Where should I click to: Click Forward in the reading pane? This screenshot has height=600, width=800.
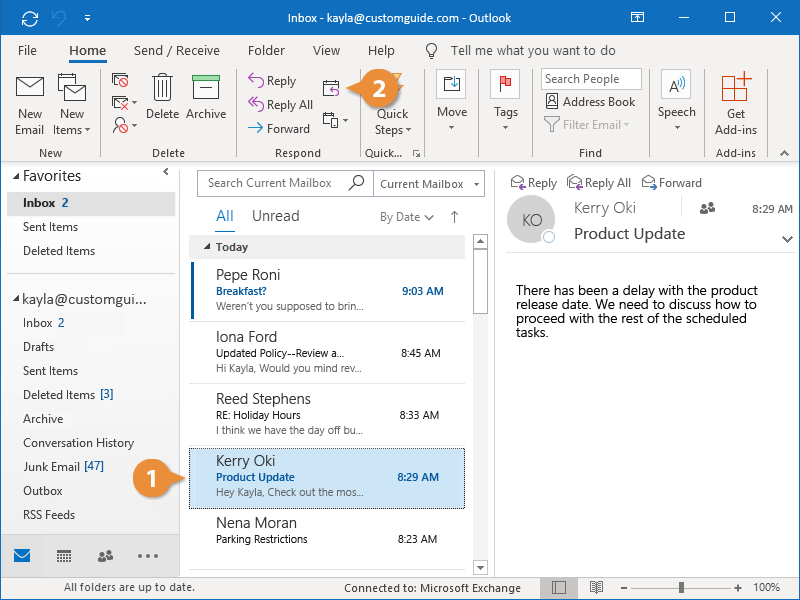click(671, 183)
